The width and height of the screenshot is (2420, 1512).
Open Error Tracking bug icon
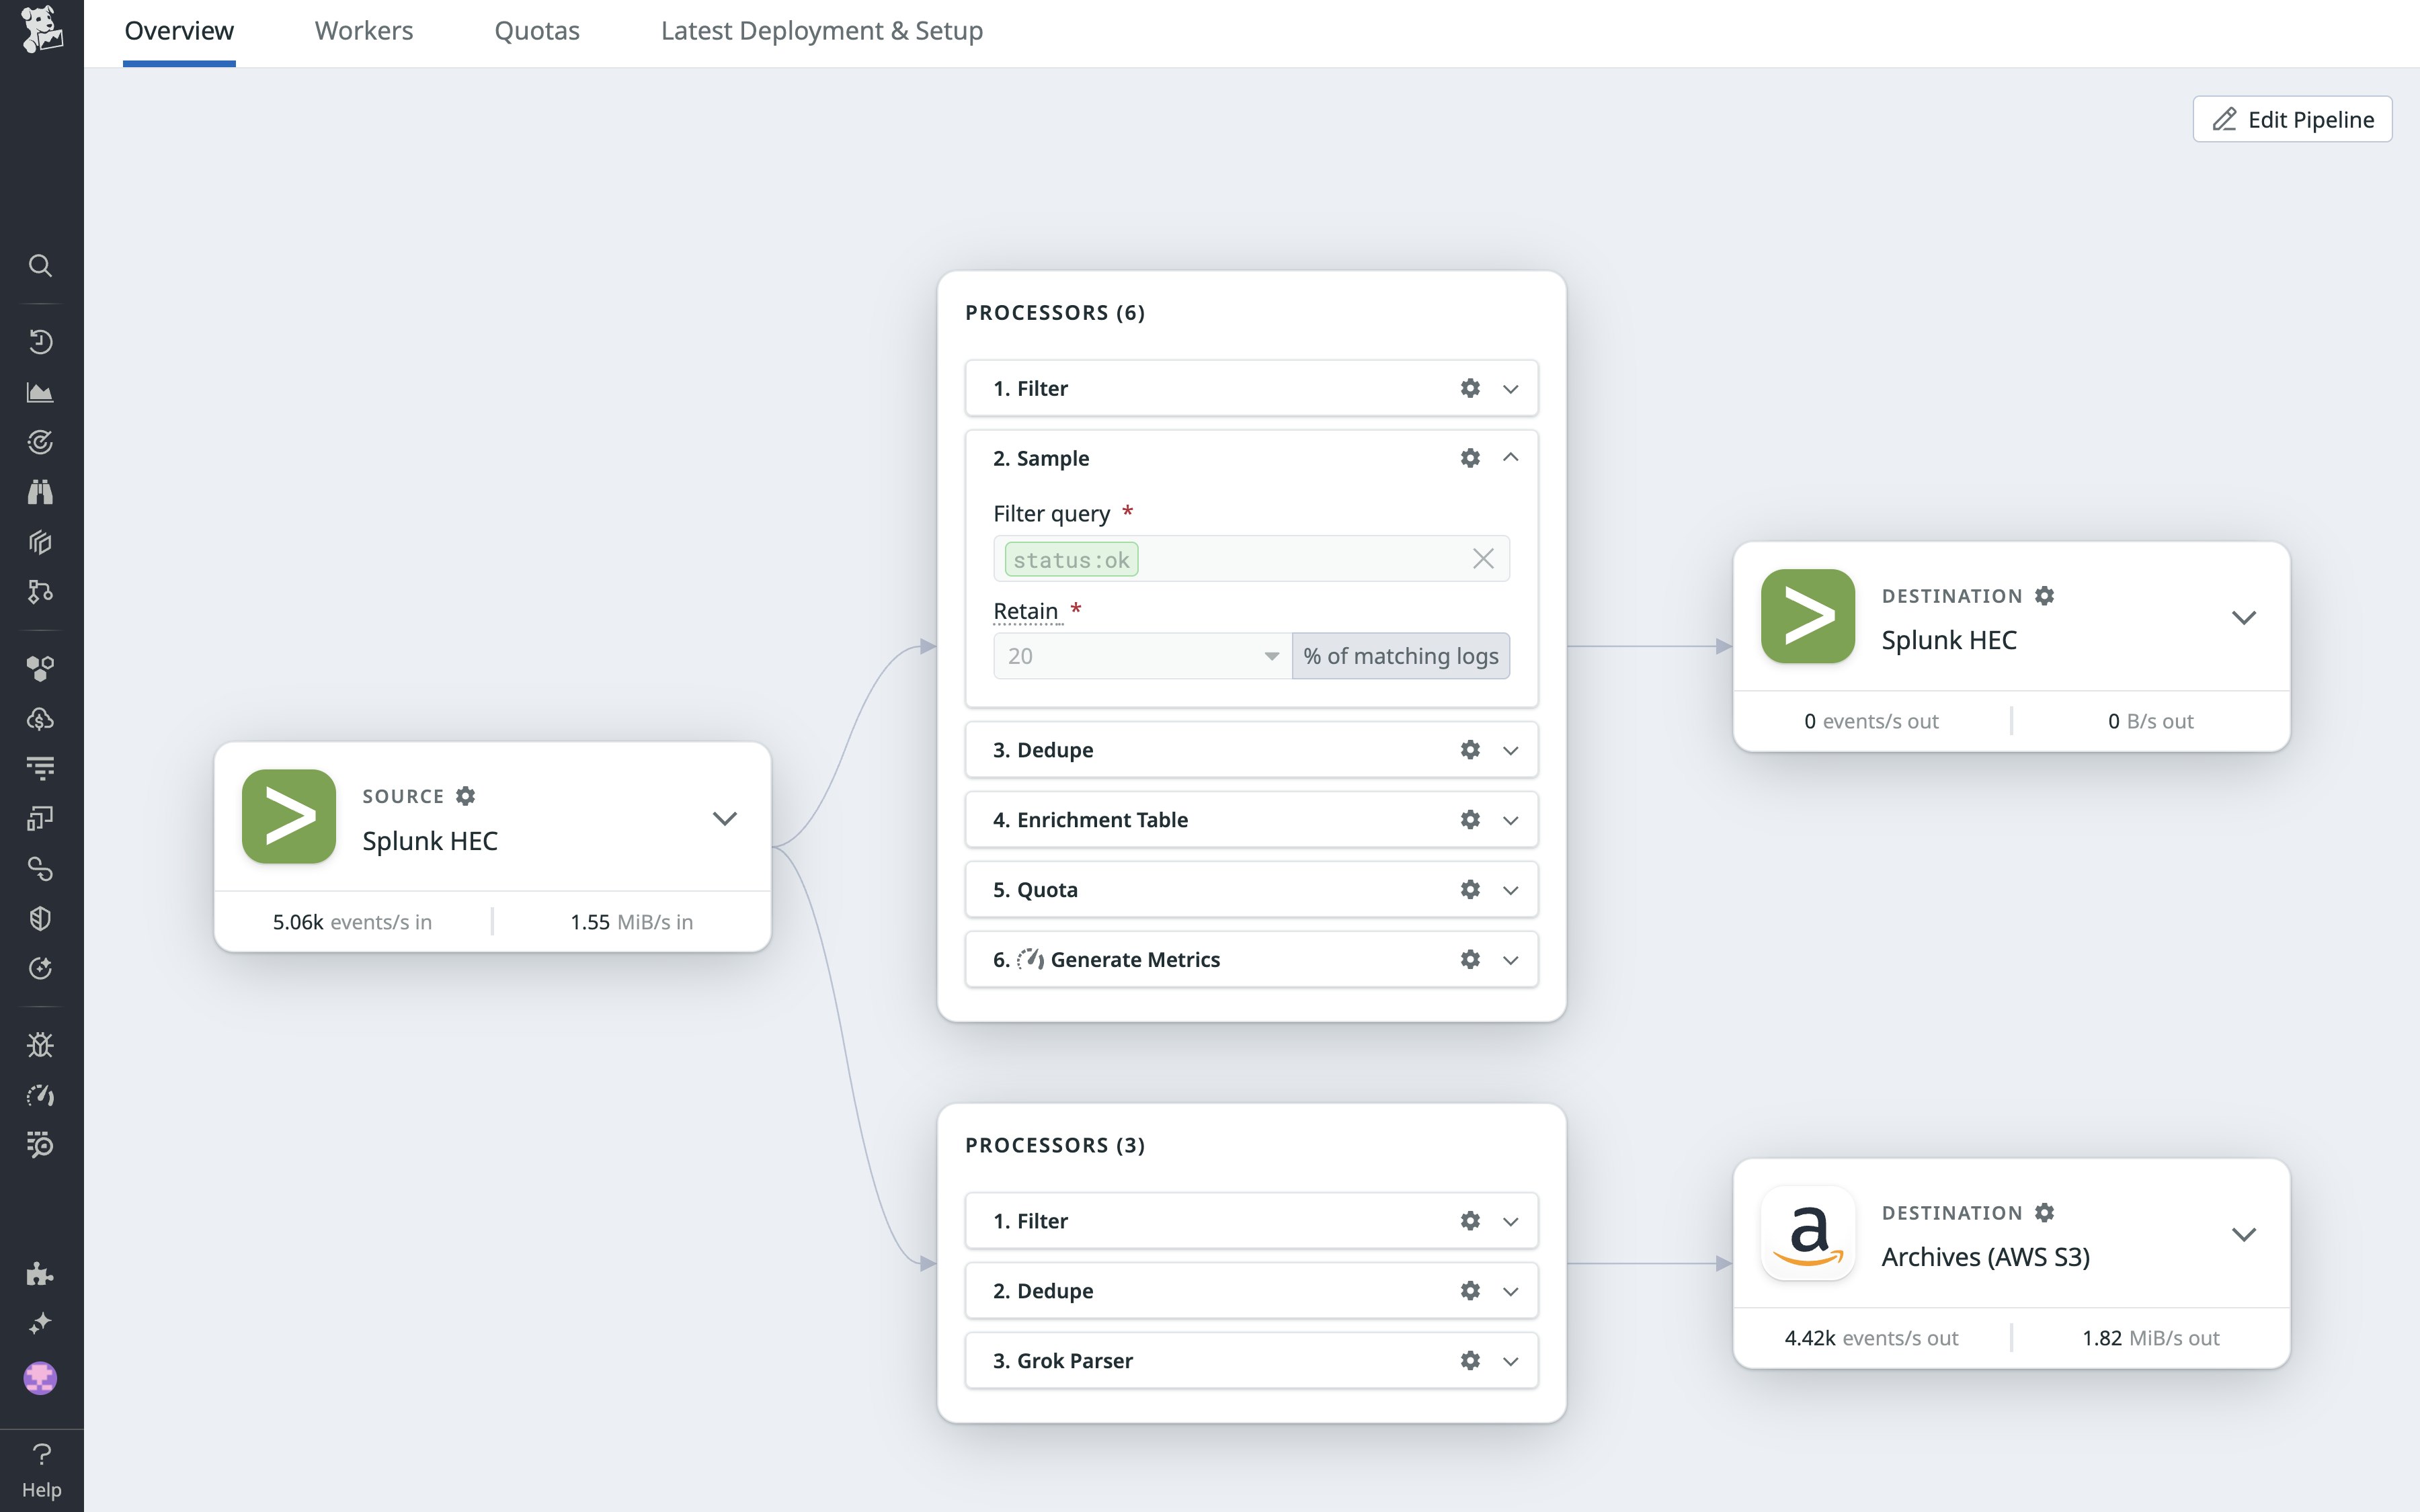pyautogui.click(x=40, y=1045)
